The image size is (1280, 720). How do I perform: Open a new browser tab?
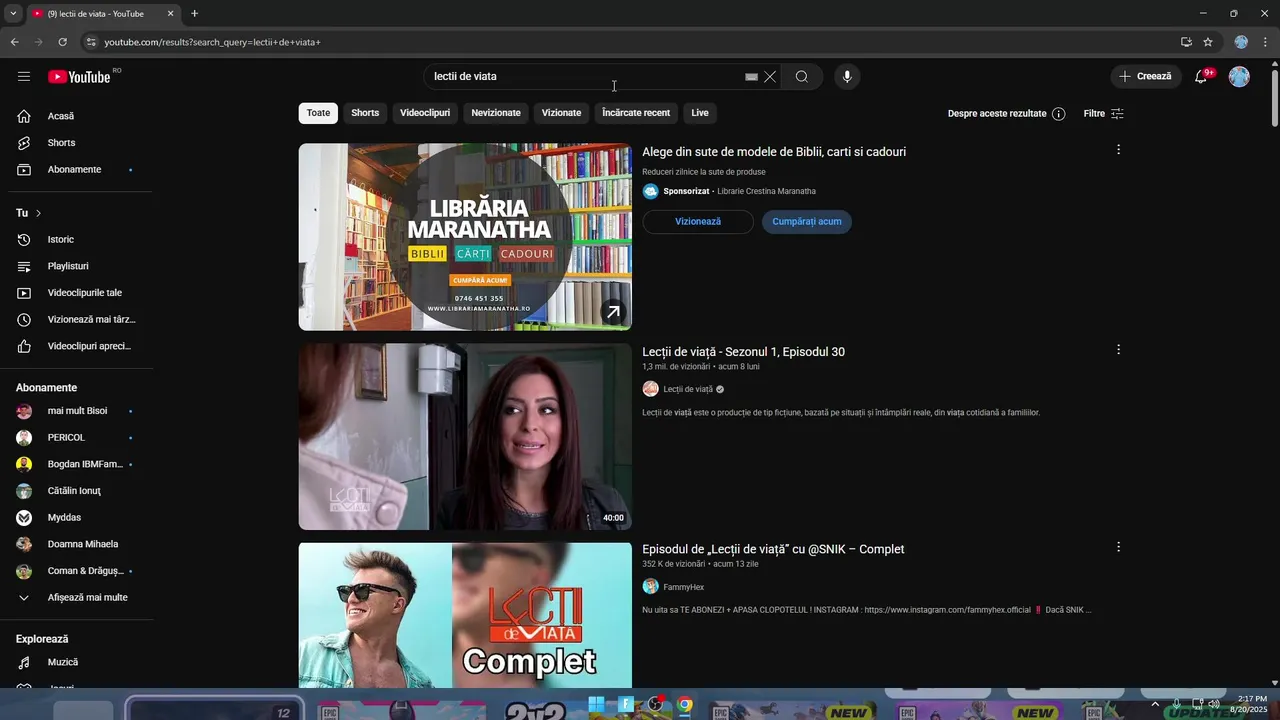coord(194,14)
